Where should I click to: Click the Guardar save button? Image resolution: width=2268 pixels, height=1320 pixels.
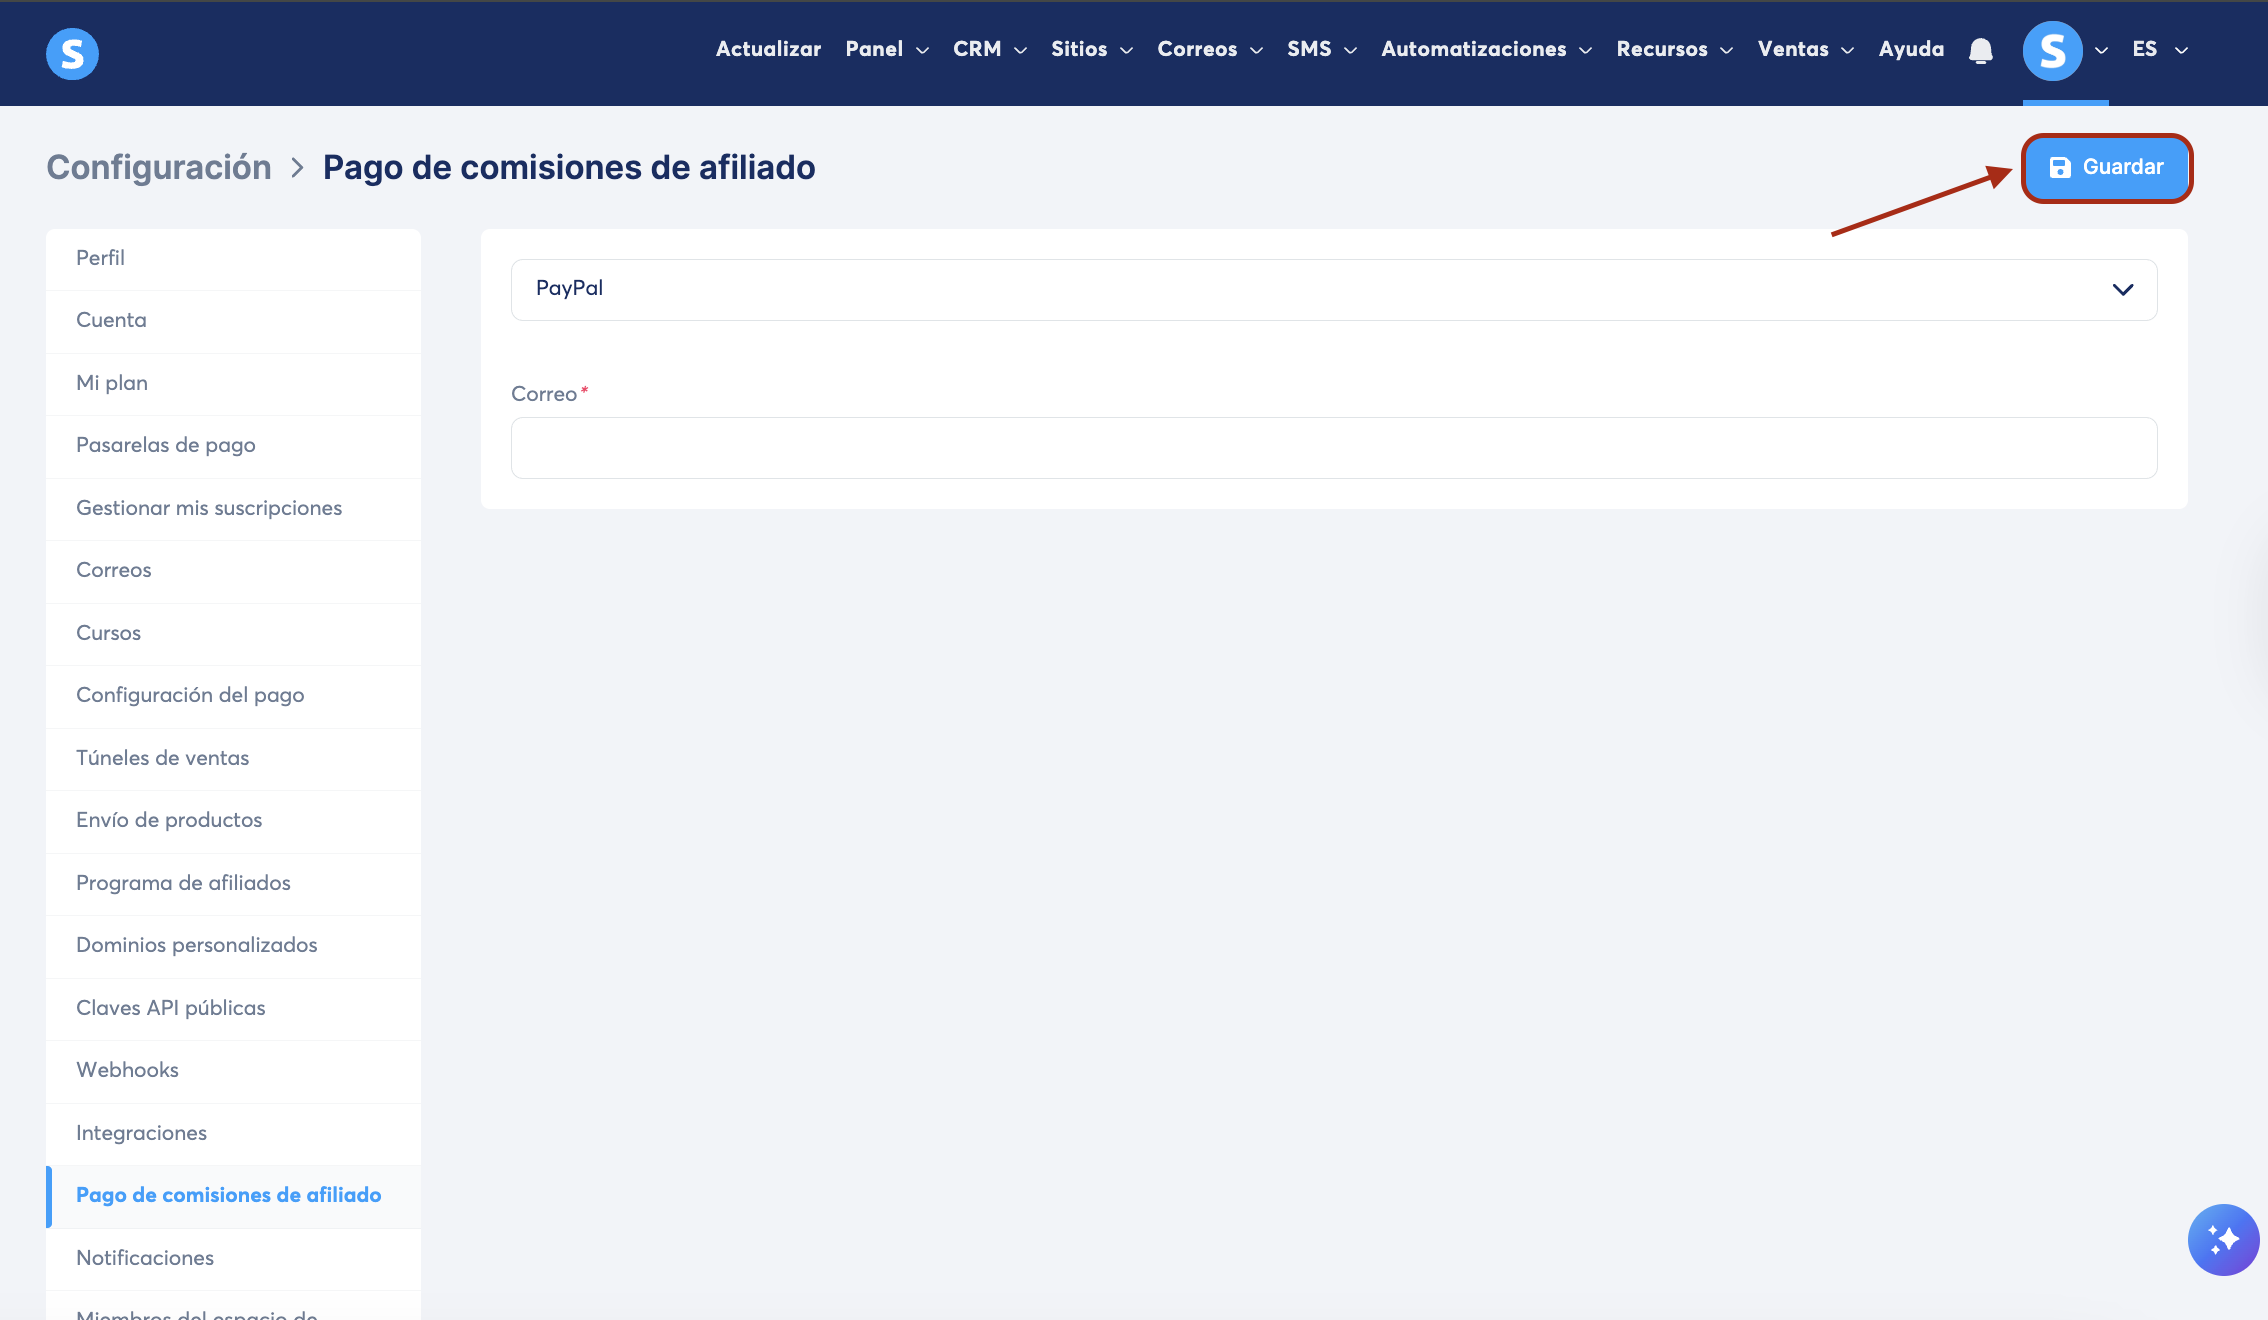point(2106,167)
